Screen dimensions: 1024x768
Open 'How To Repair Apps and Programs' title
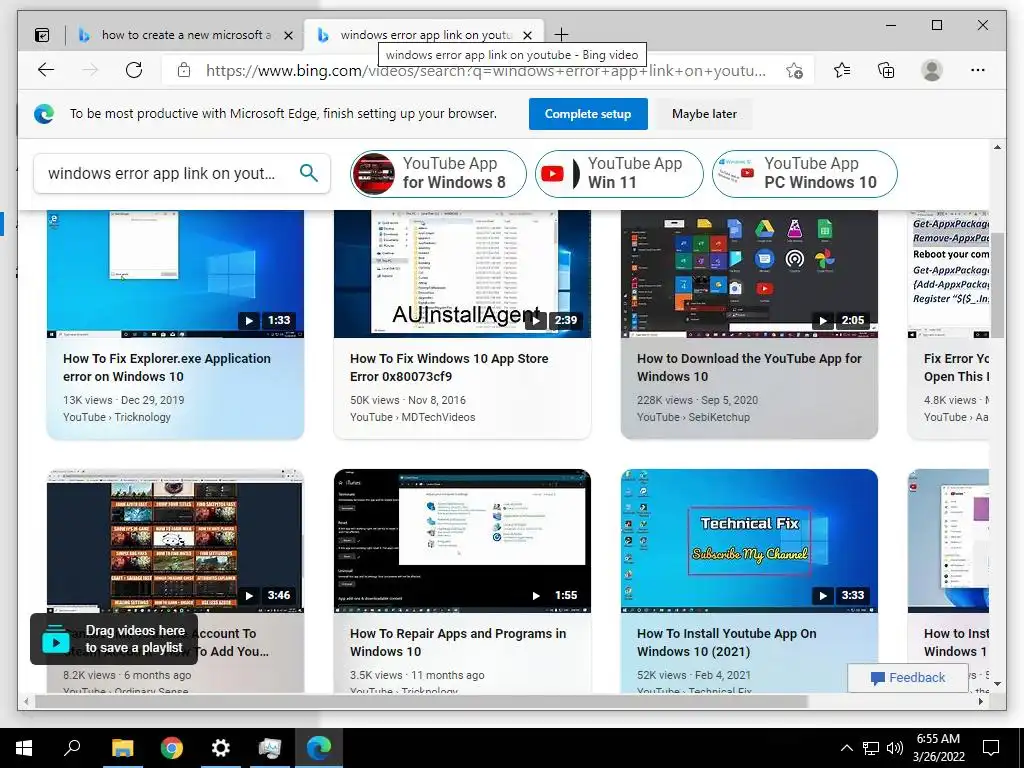458,643
